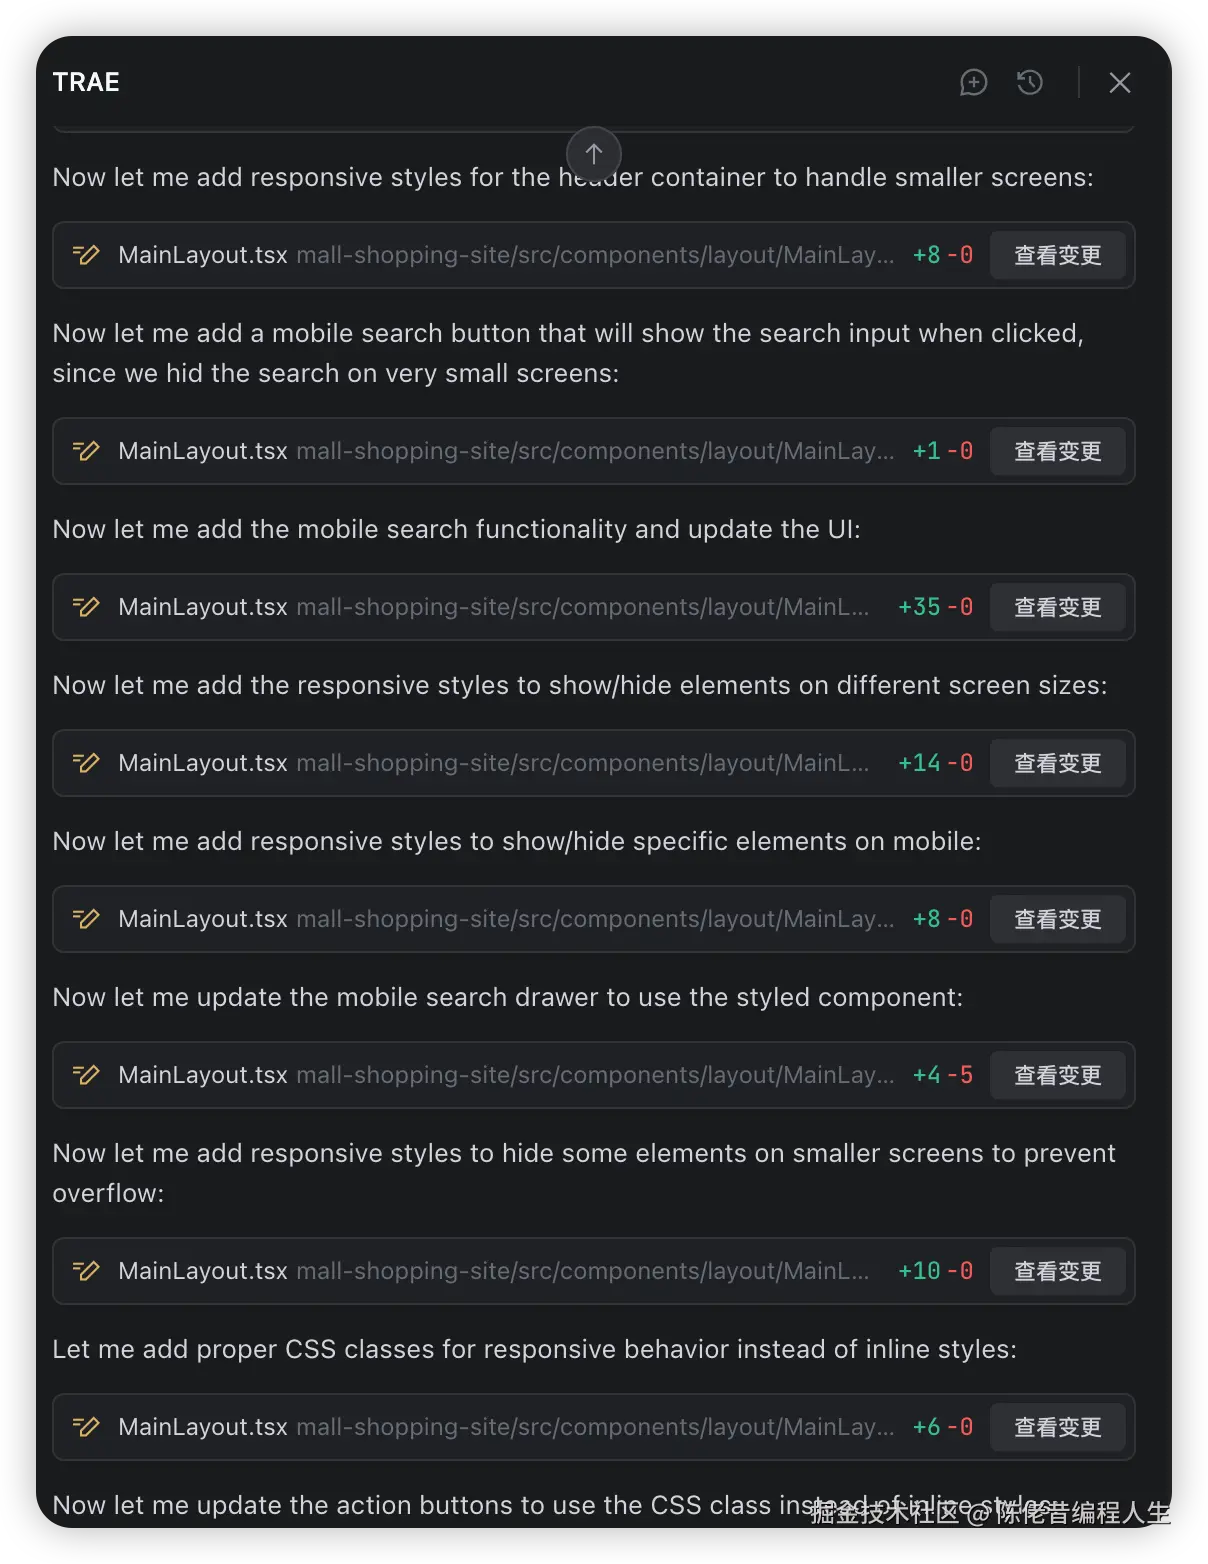The width and height of the screenshot is (1208, 1564).
Task: Open the chat history icon
Action: (1030, 82)
